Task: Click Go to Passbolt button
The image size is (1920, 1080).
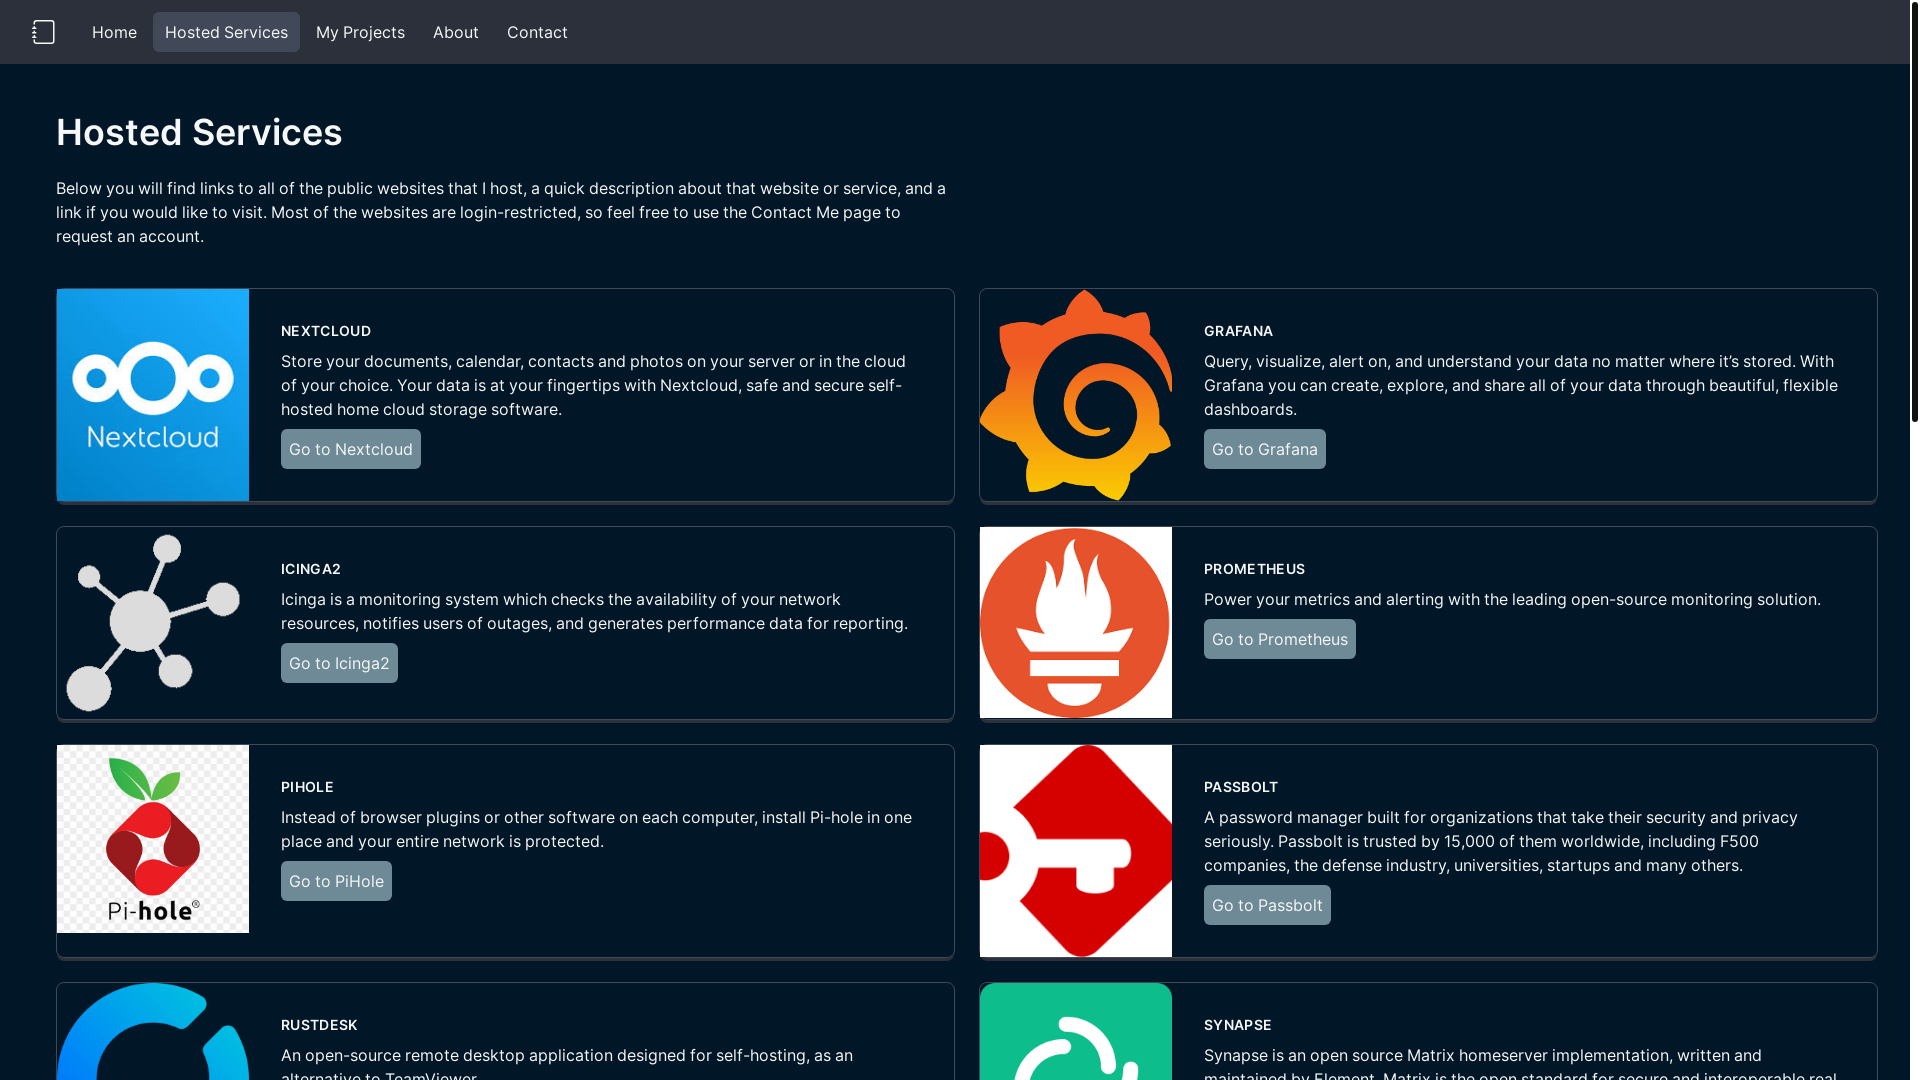Action: [x=1267, y=905]
